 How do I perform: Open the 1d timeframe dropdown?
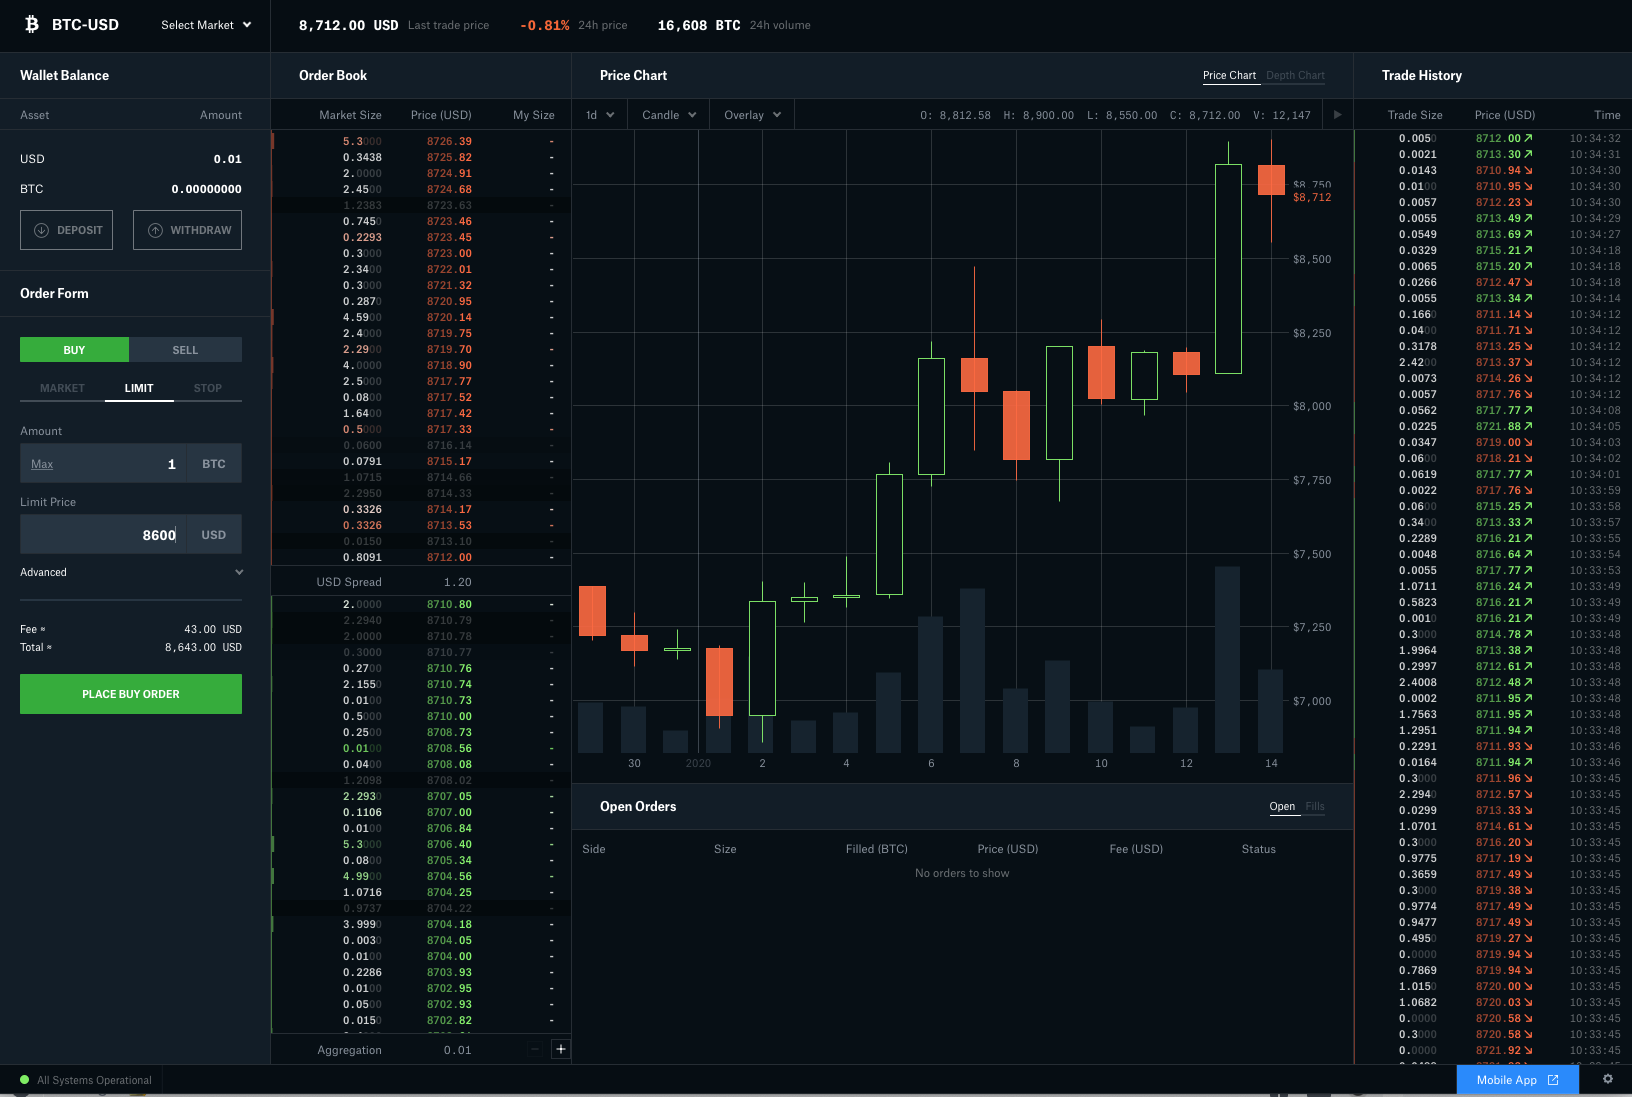(598, 114)
